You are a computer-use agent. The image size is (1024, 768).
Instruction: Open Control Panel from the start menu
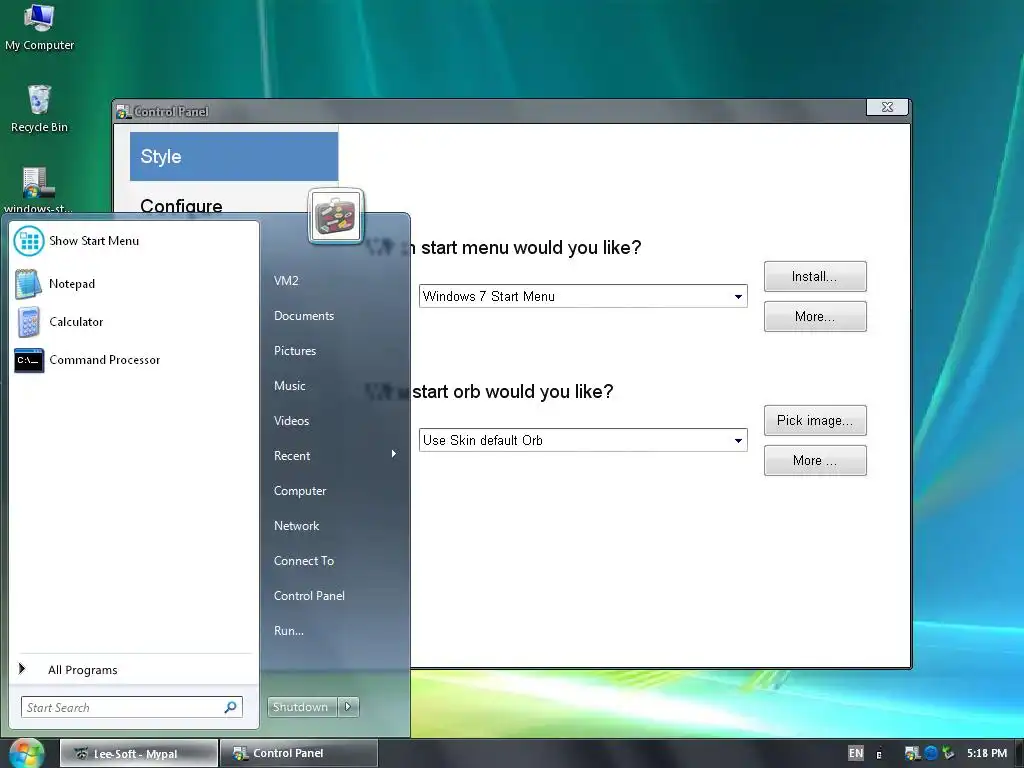click(309, 596)
